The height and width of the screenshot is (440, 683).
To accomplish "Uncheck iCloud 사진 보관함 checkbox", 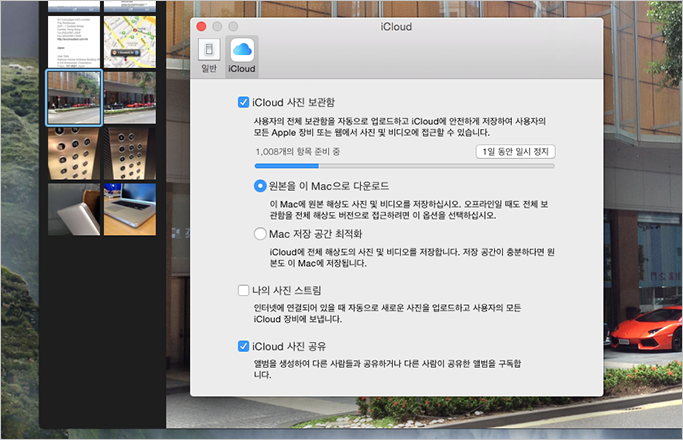I will click(x=243, y=102).
